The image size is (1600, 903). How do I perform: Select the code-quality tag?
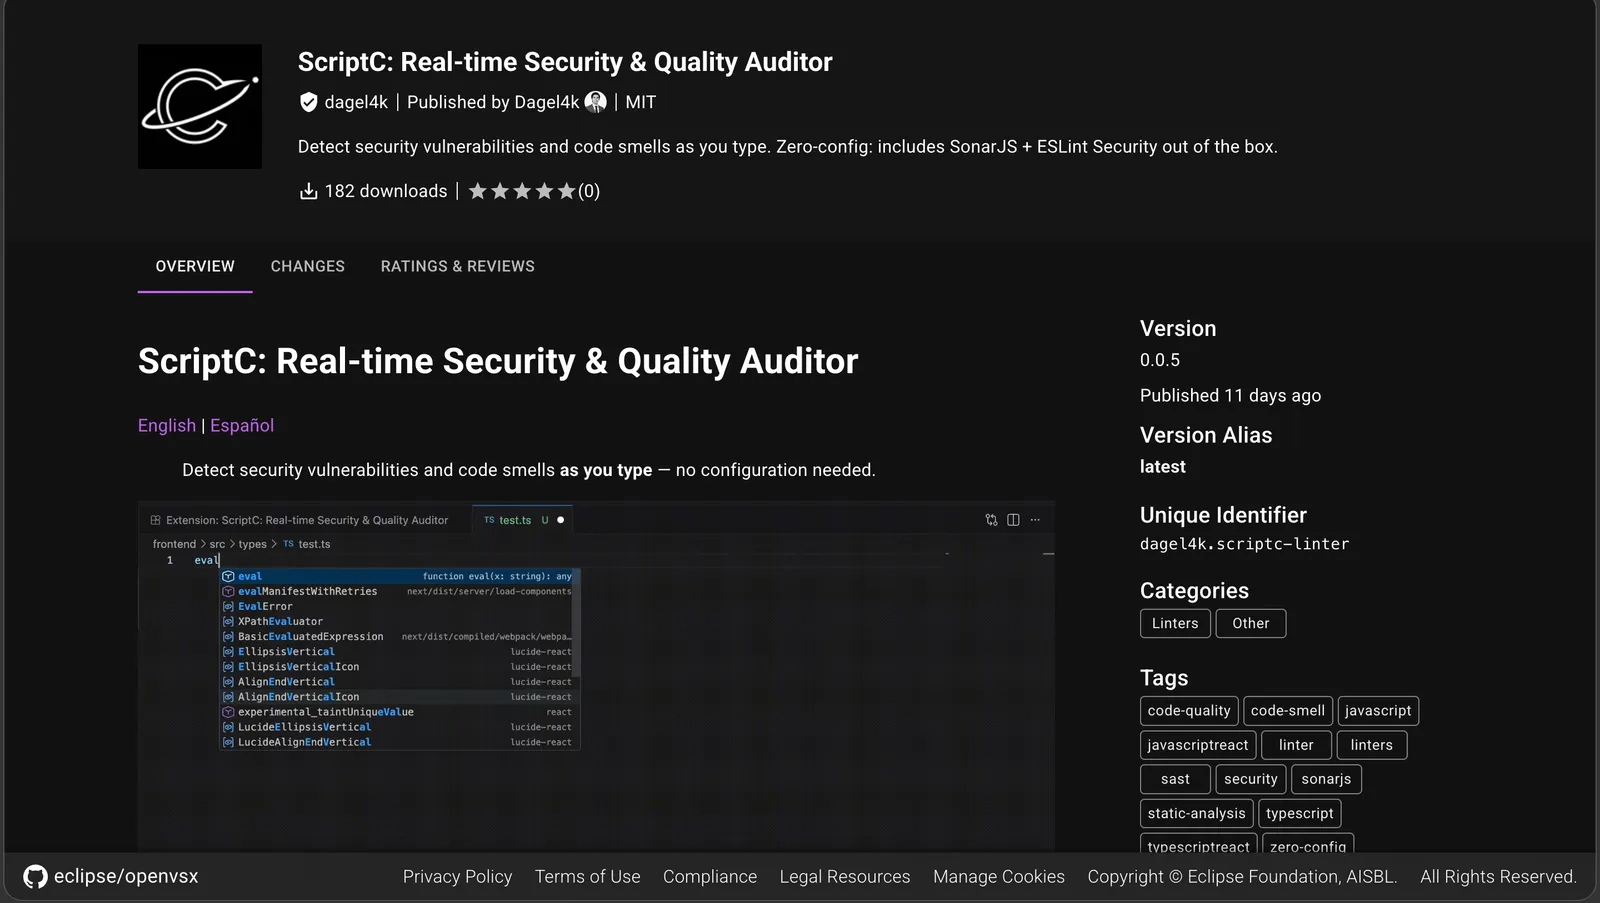tap(1189, 711)
